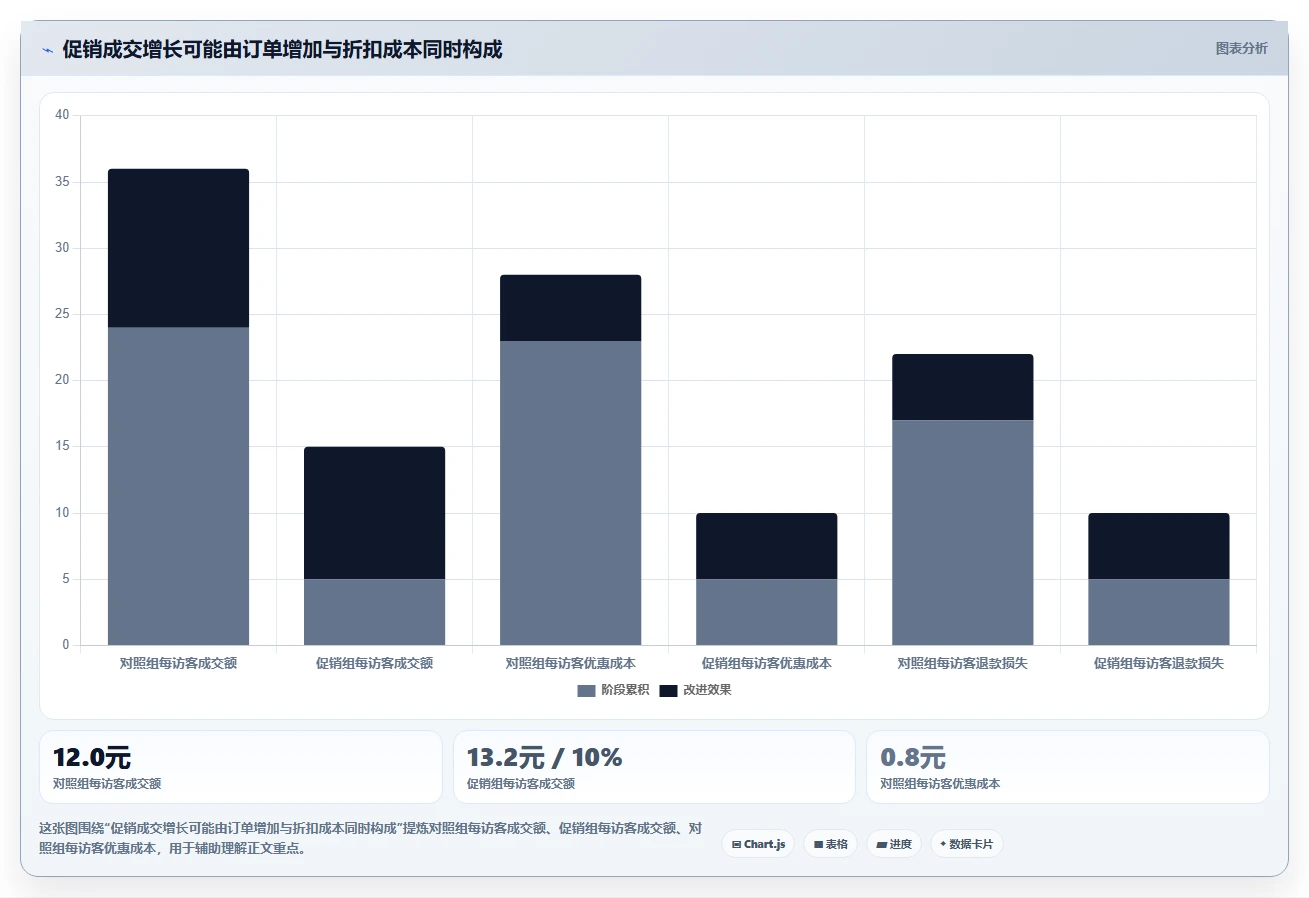
Task: Click the description paragraph starting 这张图围绕
Action: point(371,838)
